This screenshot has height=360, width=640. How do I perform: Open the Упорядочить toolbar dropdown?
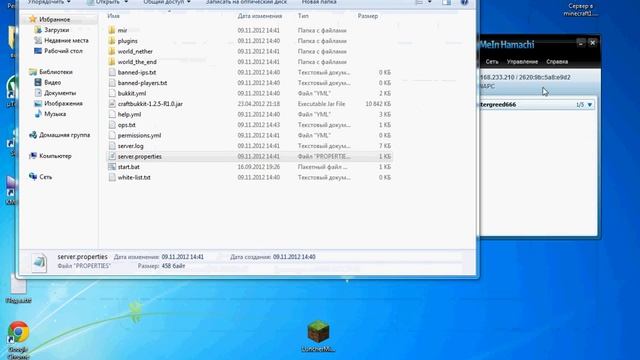[49, 2]
